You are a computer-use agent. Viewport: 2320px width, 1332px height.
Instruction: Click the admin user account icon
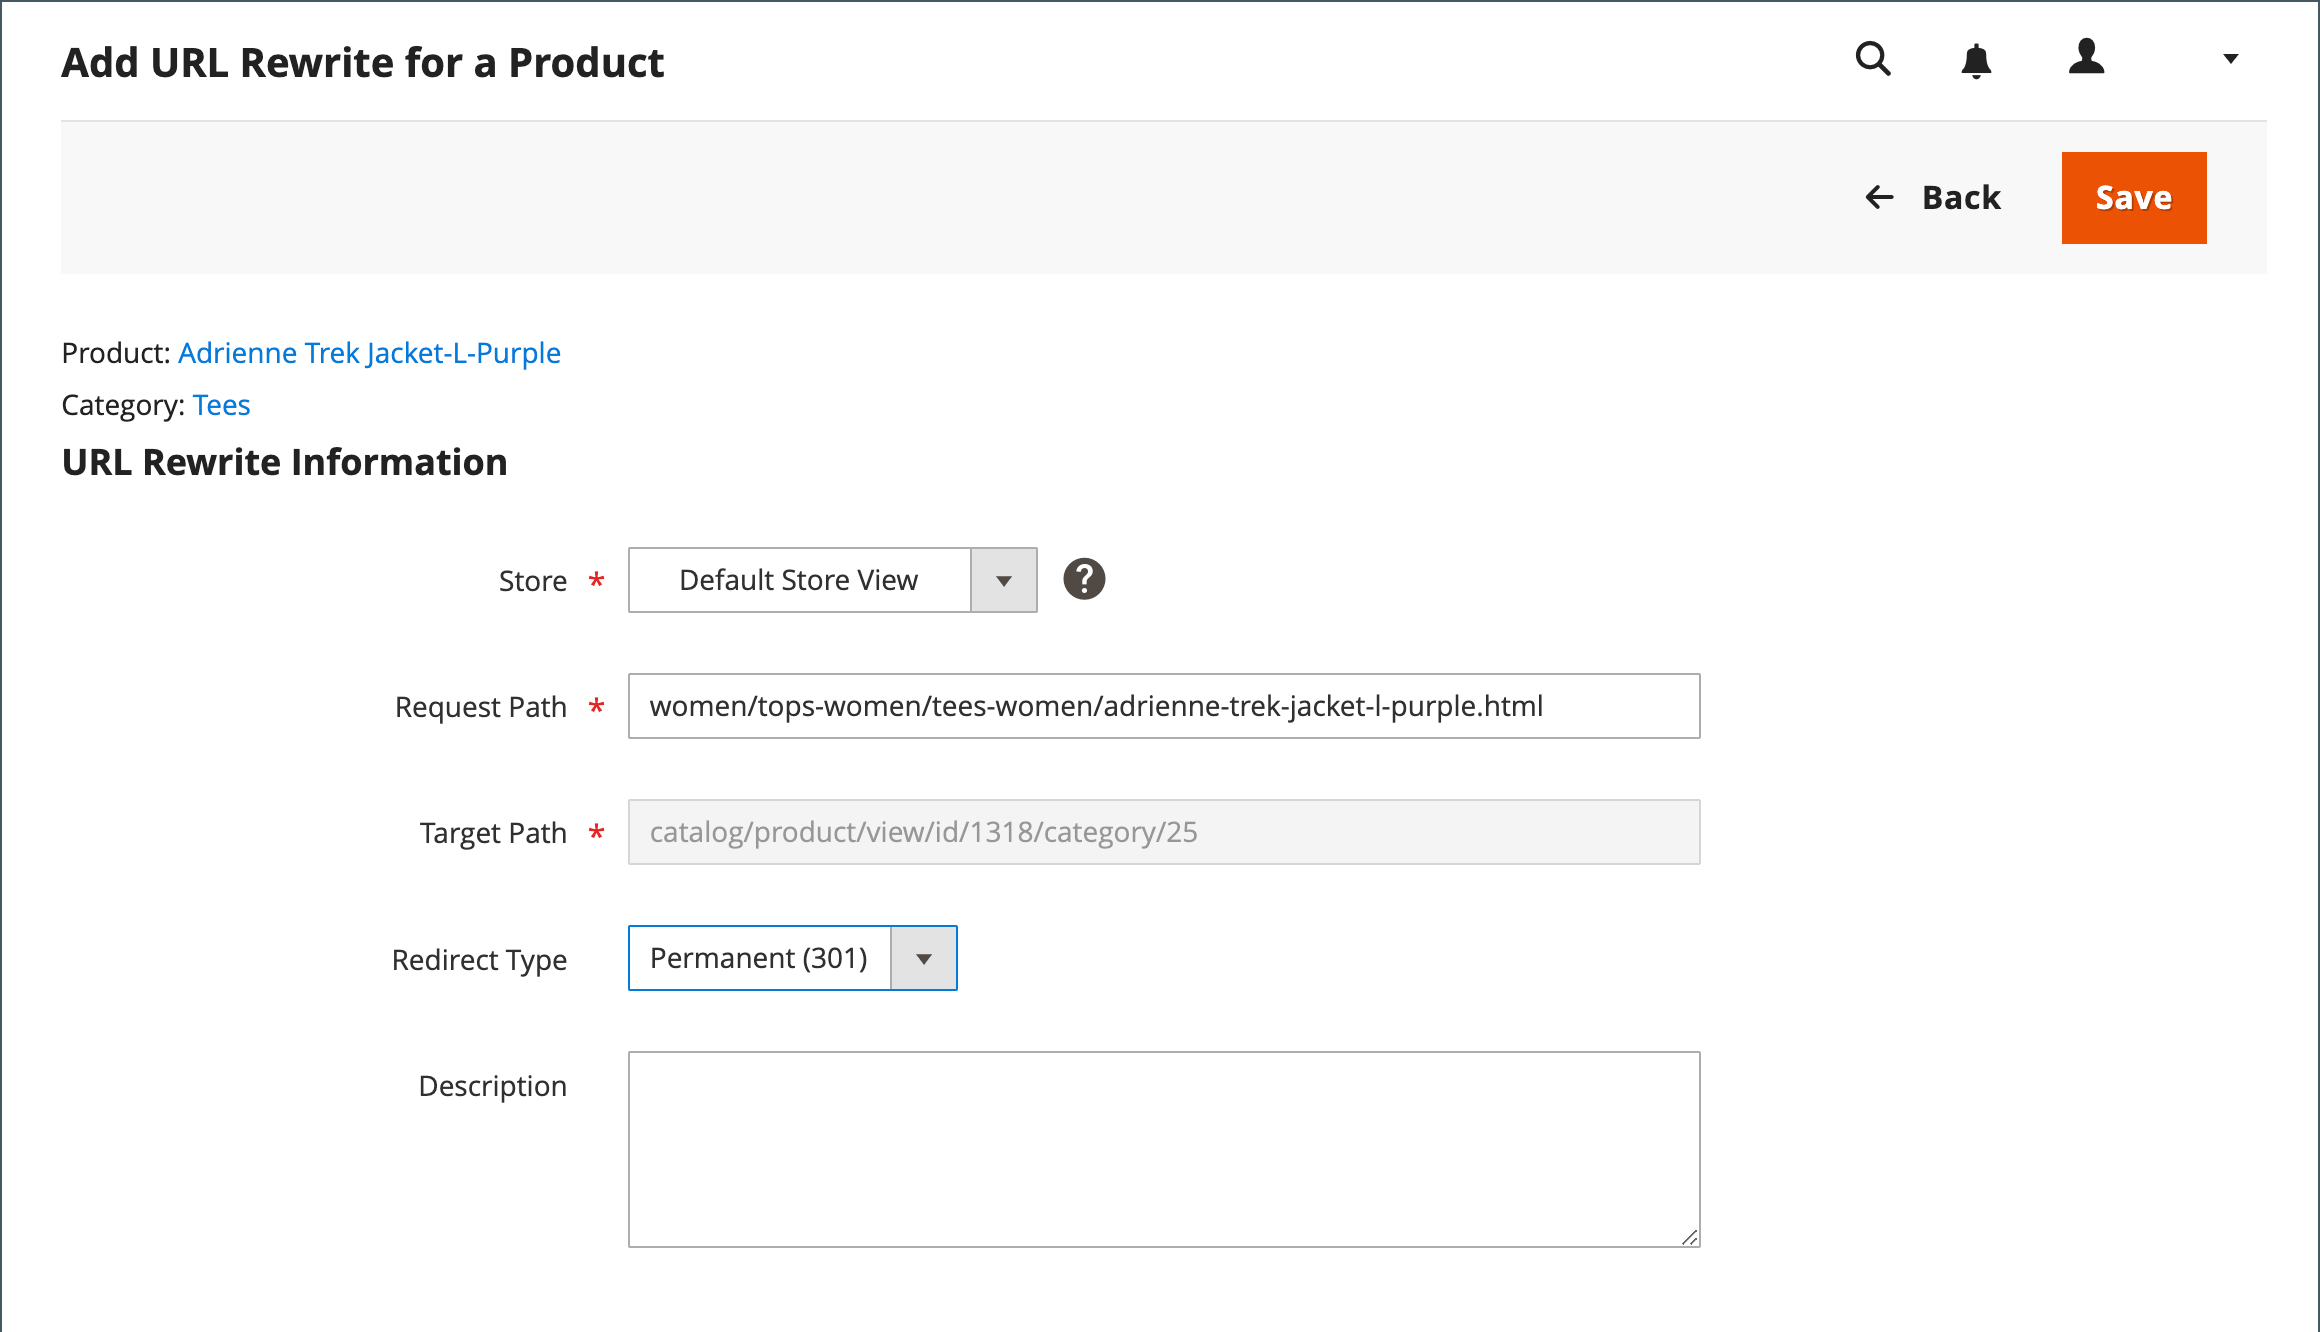point(2087,57)
